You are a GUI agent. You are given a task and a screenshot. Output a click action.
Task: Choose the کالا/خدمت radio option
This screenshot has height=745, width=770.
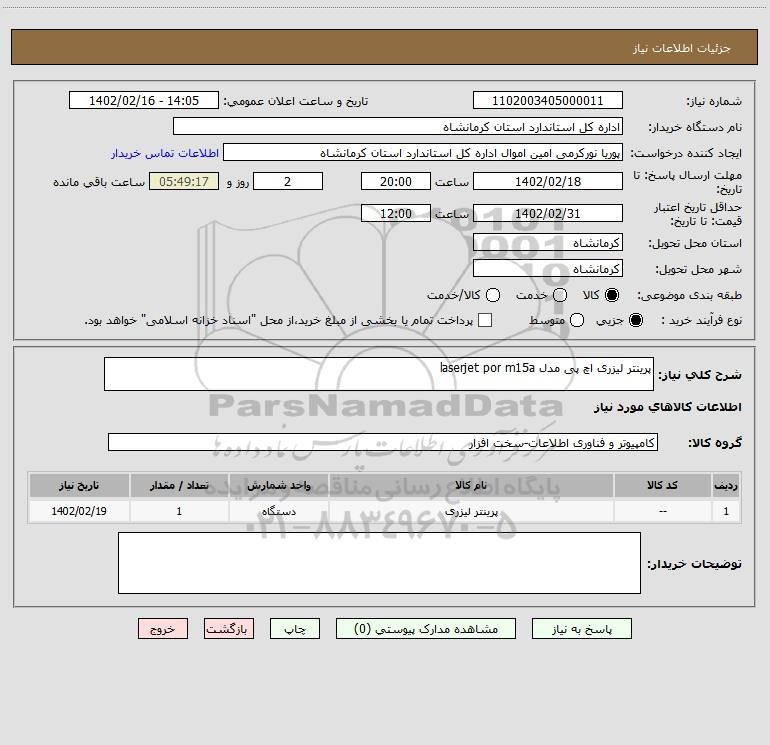click(493, 295)
